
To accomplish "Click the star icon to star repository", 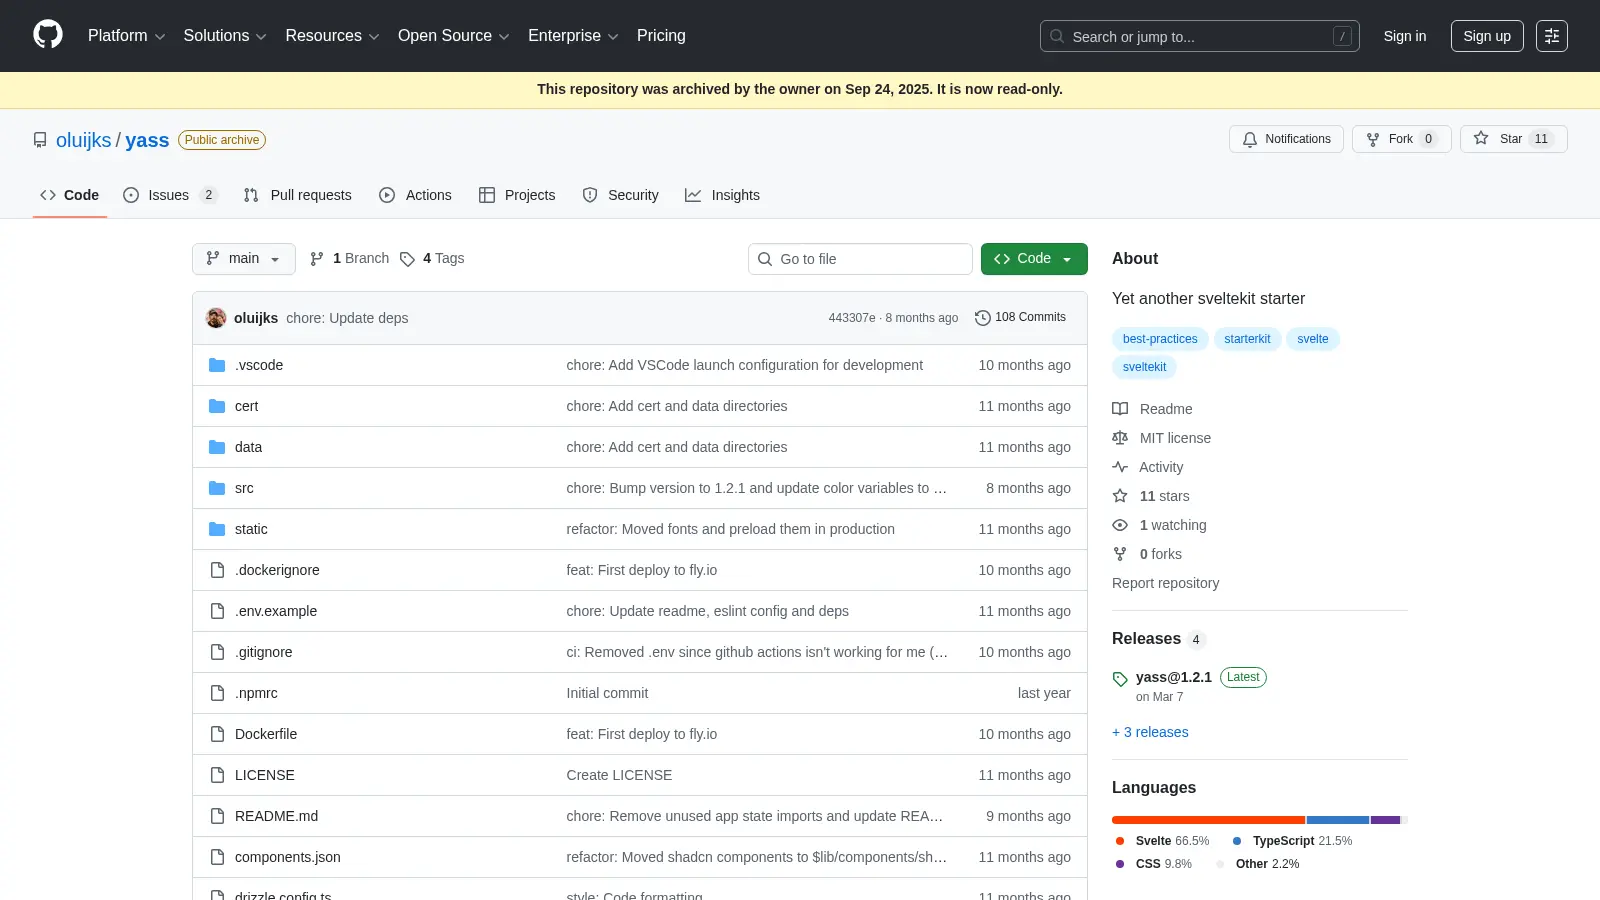I will click(x=1481, y=139).
